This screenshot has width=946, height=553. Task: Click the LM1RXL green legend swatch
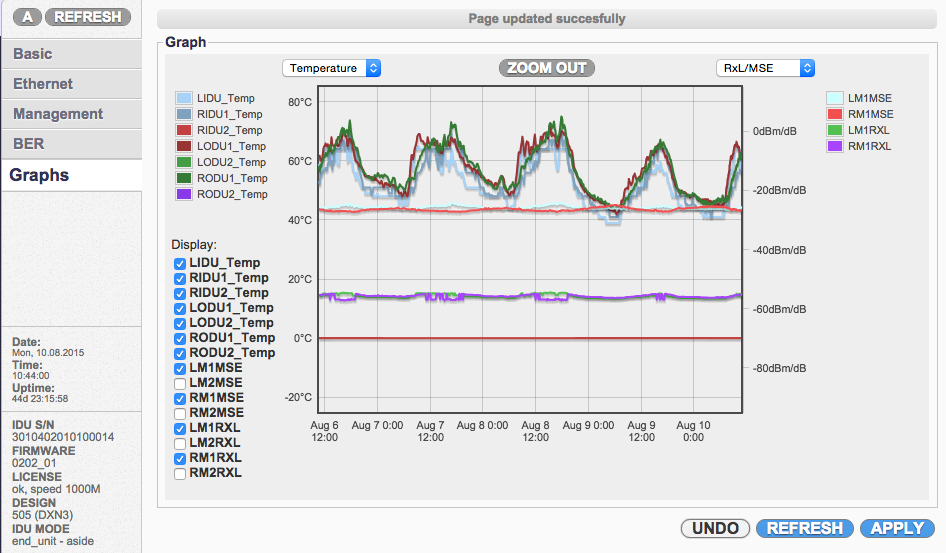click(x=835, y=131)
